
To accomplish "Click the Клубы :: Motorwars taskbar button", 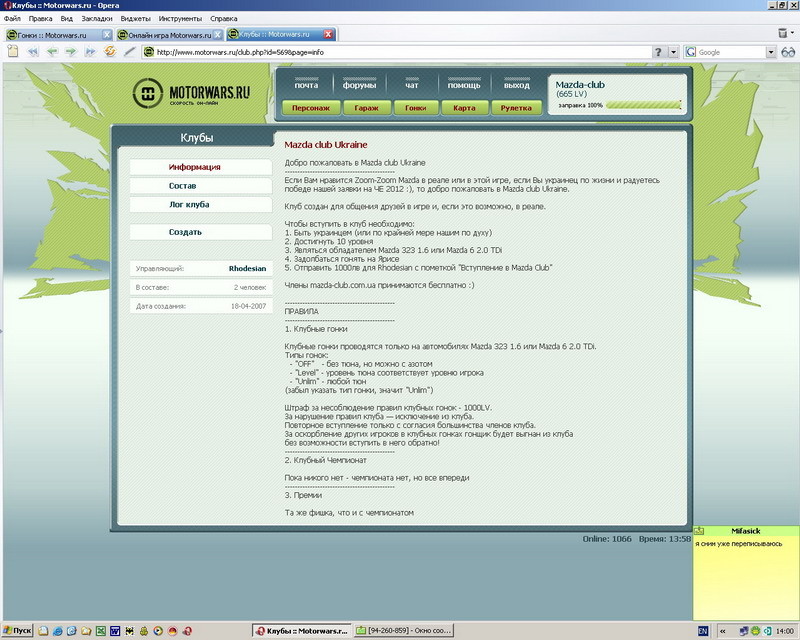I will pyautogui.click(x=302, y=631).
